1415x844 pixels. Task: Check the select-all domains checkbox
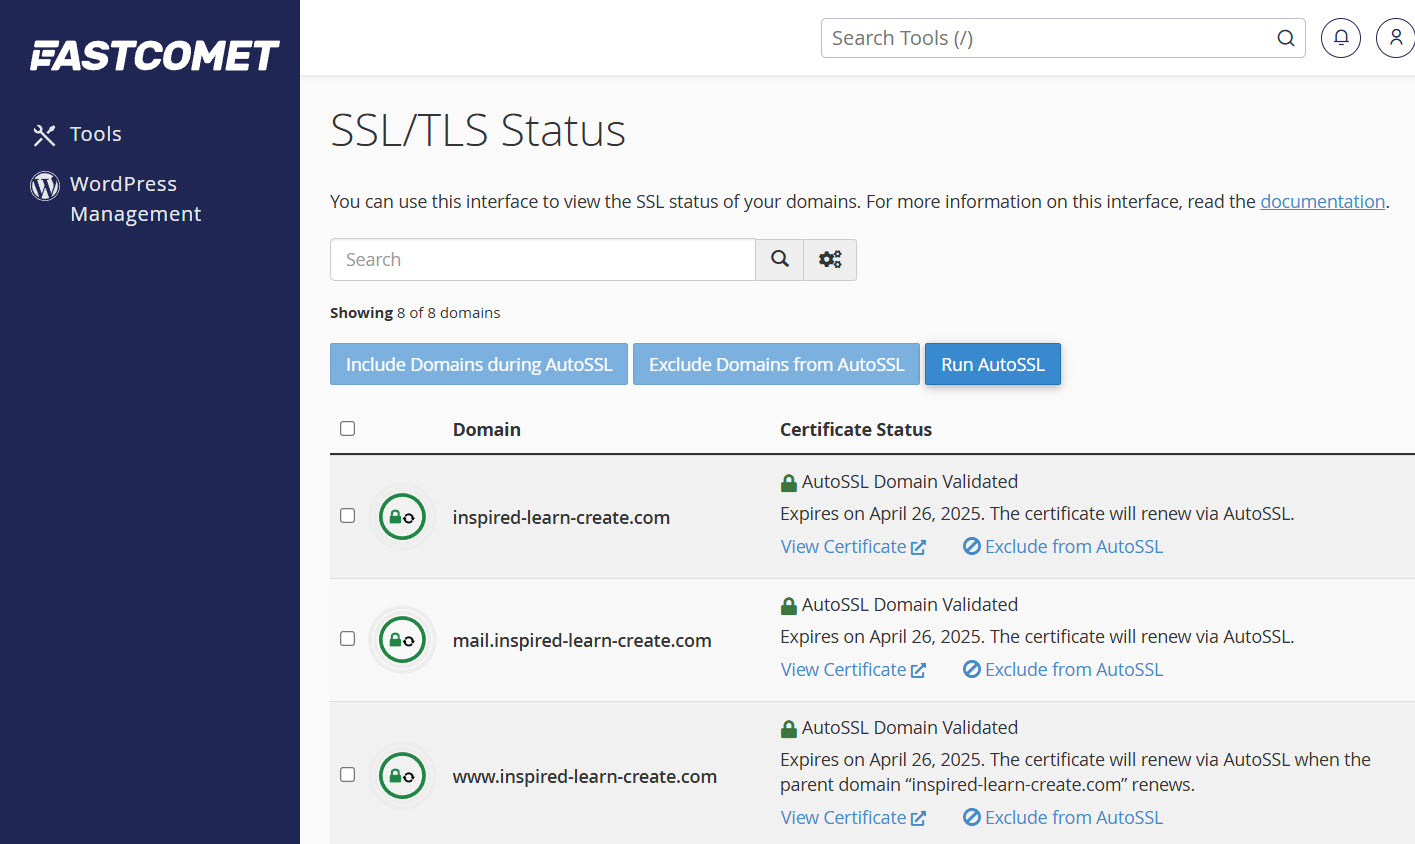(x=347, y=427)
